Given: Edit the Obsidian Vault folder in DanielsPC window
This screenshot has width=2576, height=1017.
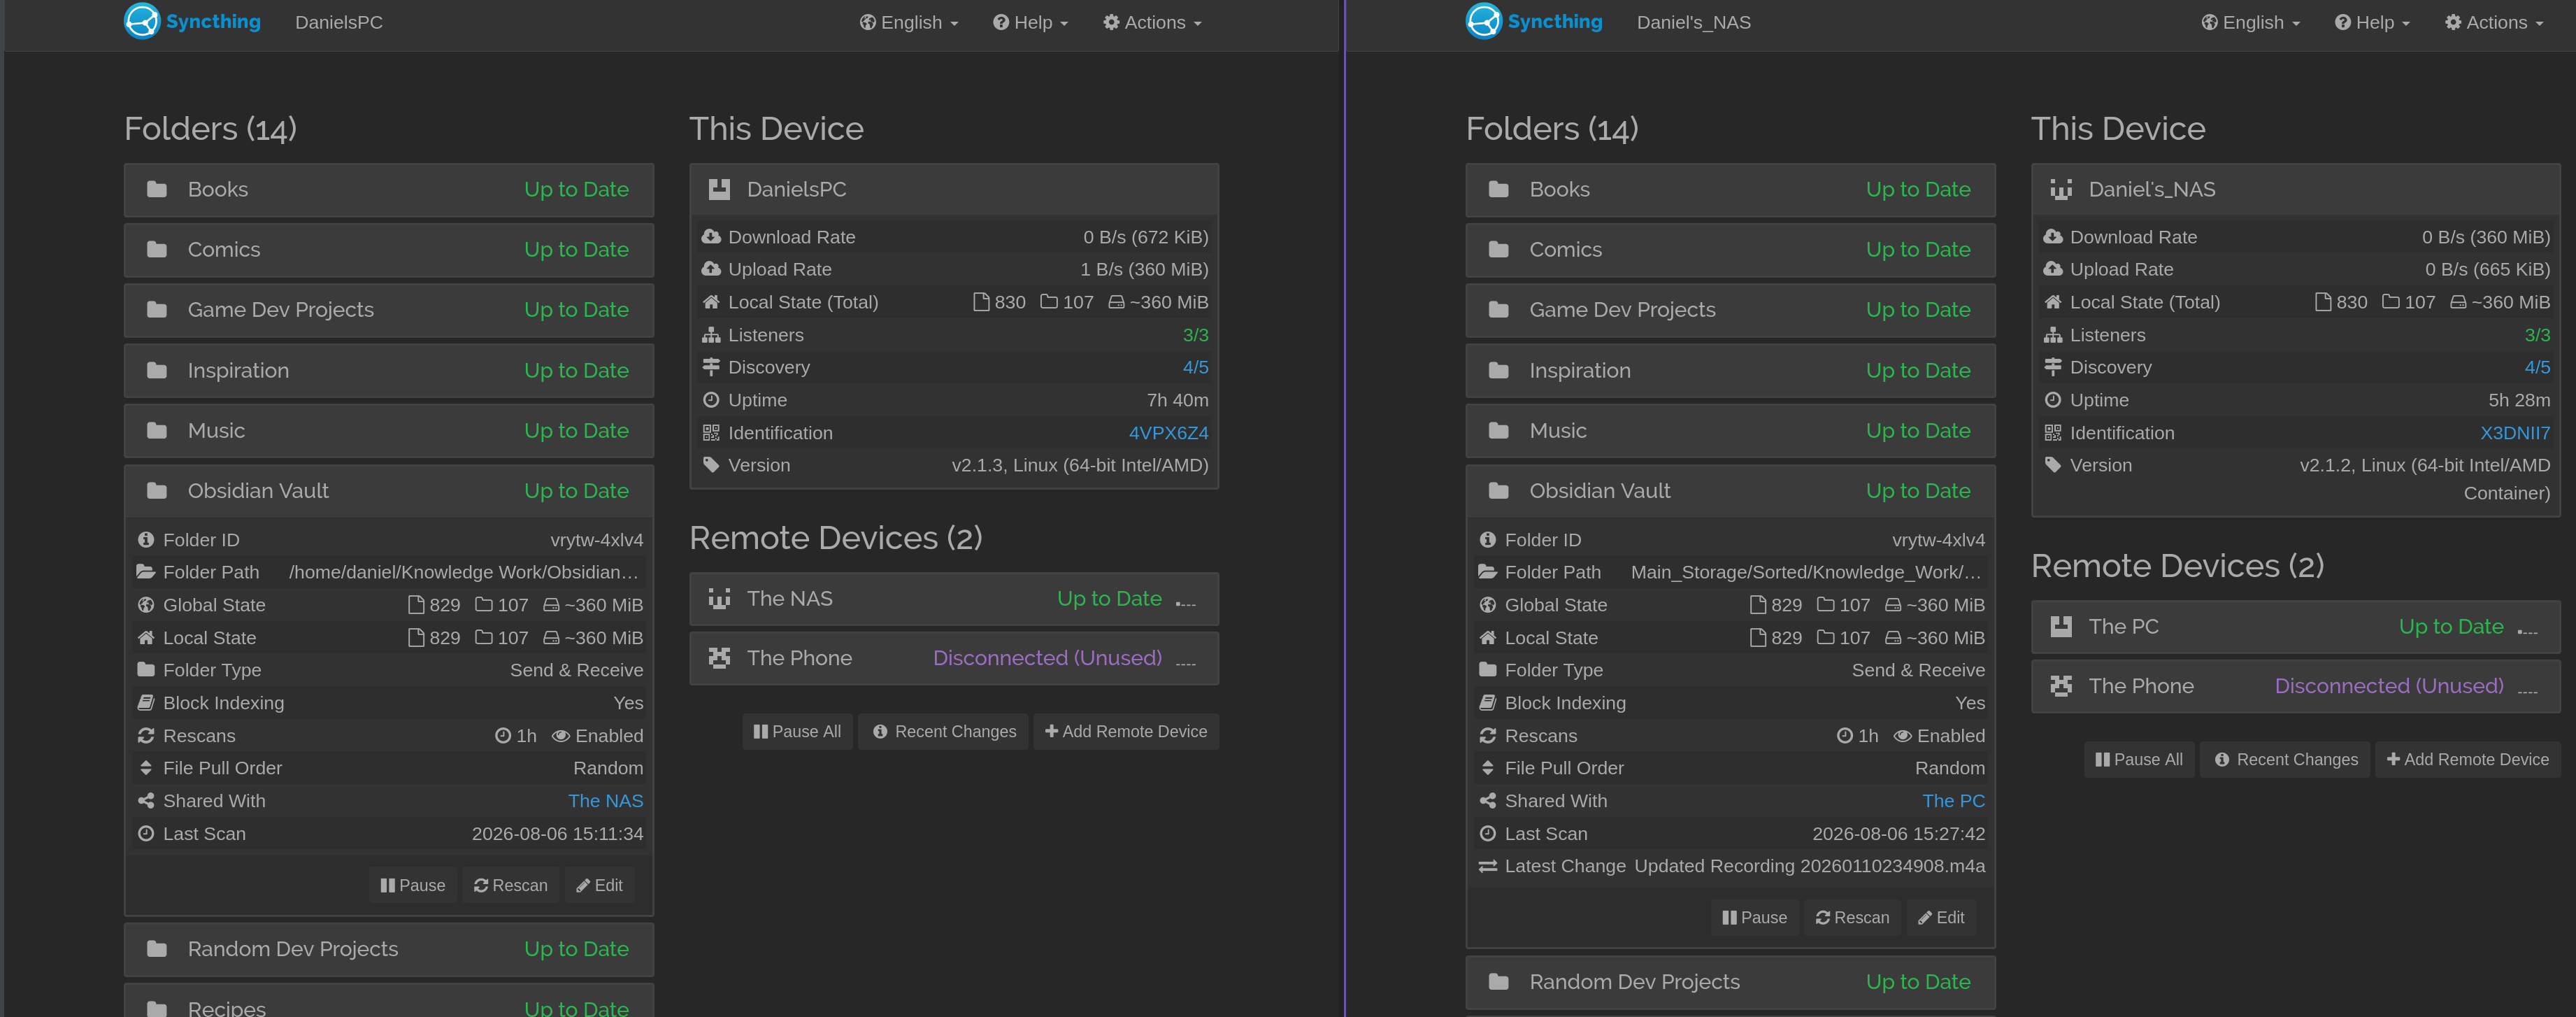Looking at the screenshot, I should point(599,885).
